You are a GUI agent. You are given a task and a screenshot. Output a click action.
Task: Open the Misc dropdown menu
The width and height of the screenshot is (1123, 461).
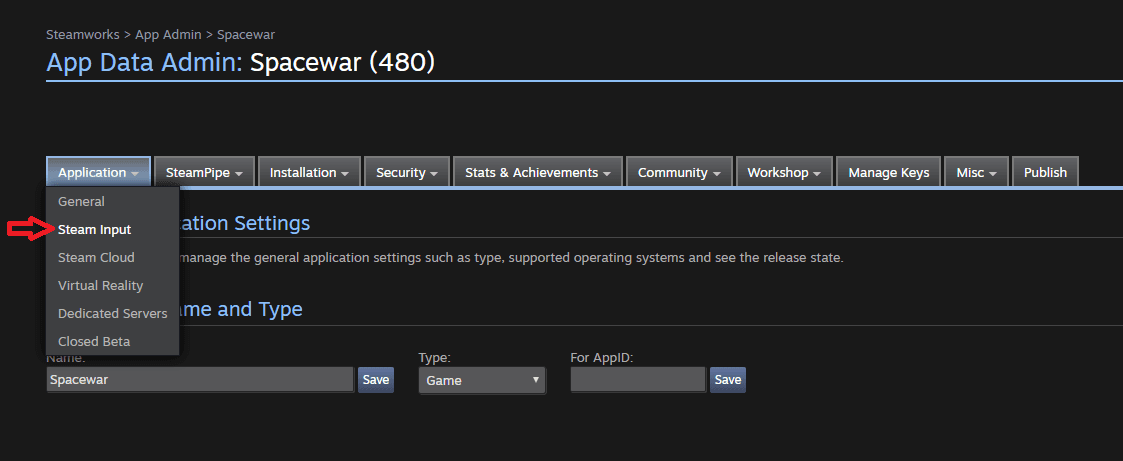click(x=976, y=172)
